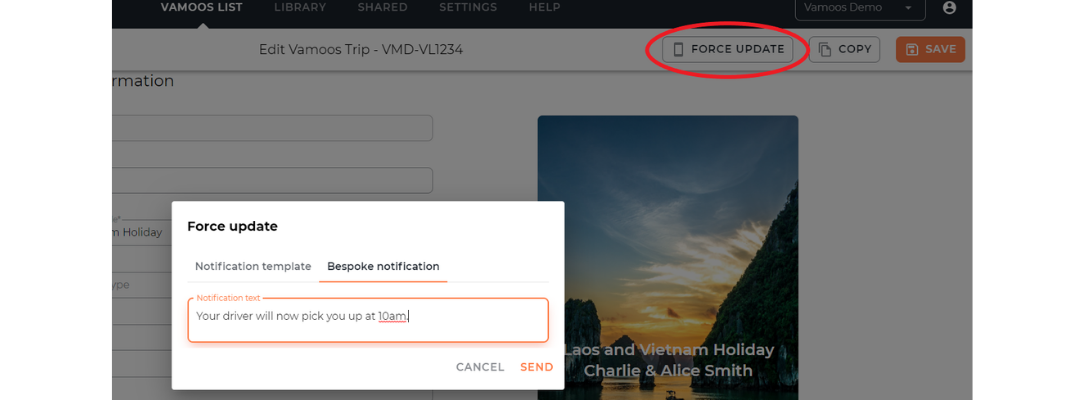Viewport: 1090px width, 400px height.
Task: Click the Laos and Vietnam Holiday preview image
Action: click(x=667, y=257)
